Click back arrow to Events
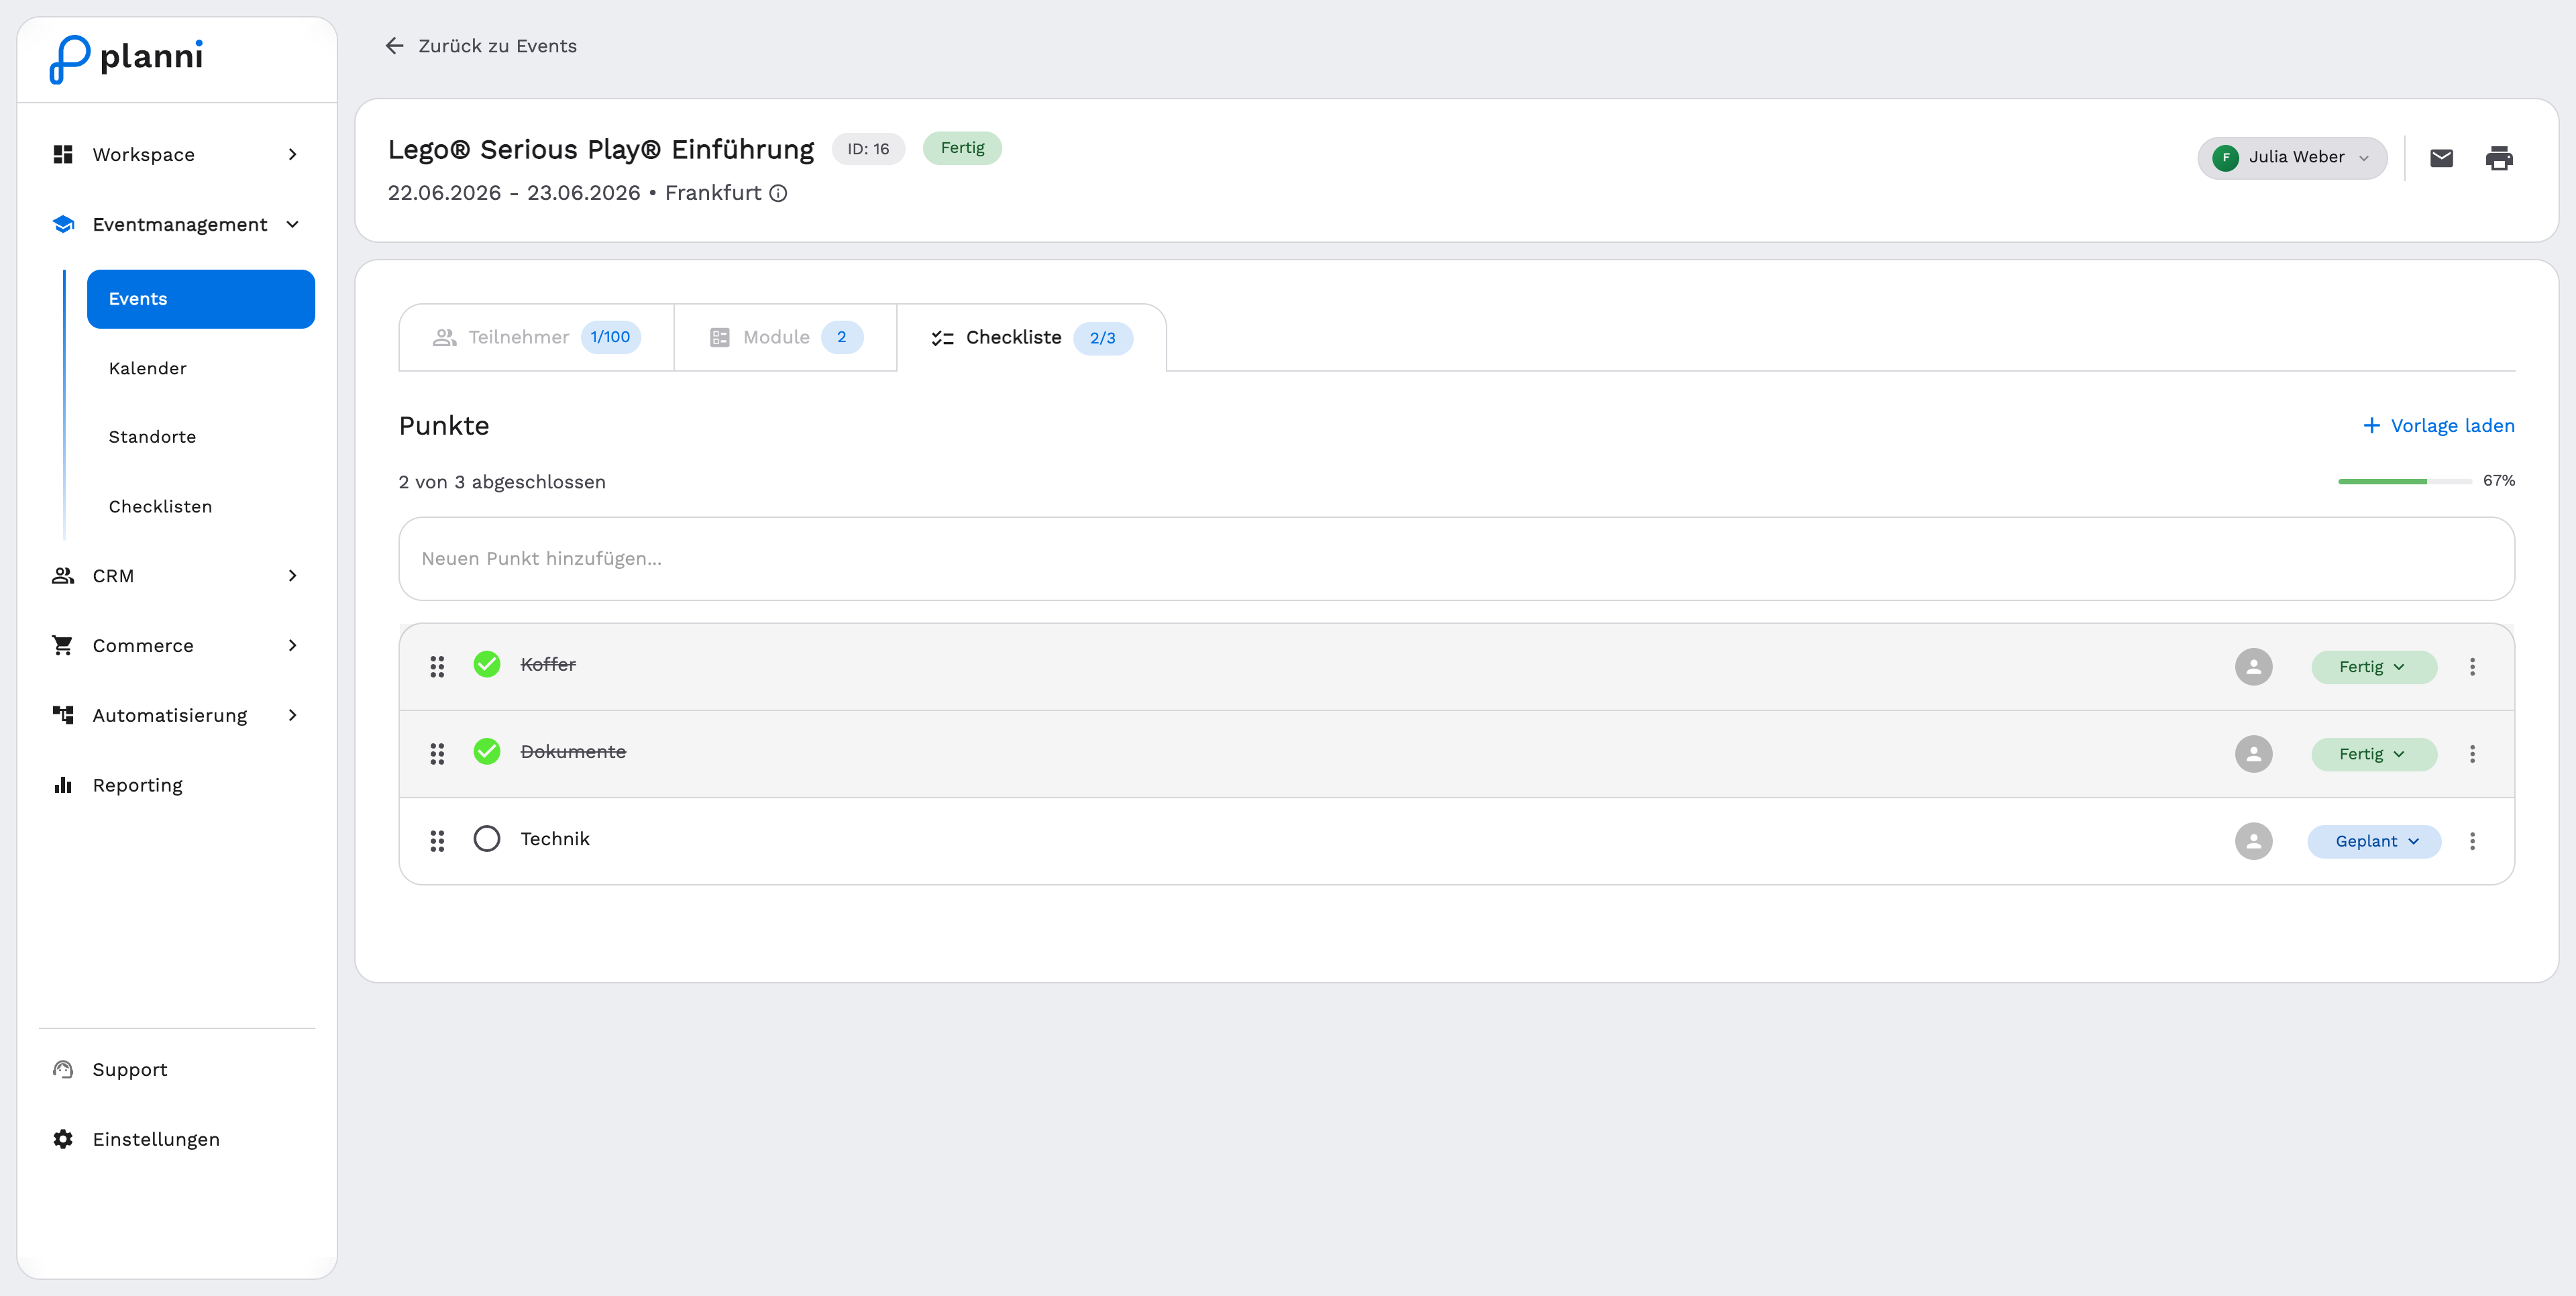This screenshot has height=1296, width=2576. 394,46
